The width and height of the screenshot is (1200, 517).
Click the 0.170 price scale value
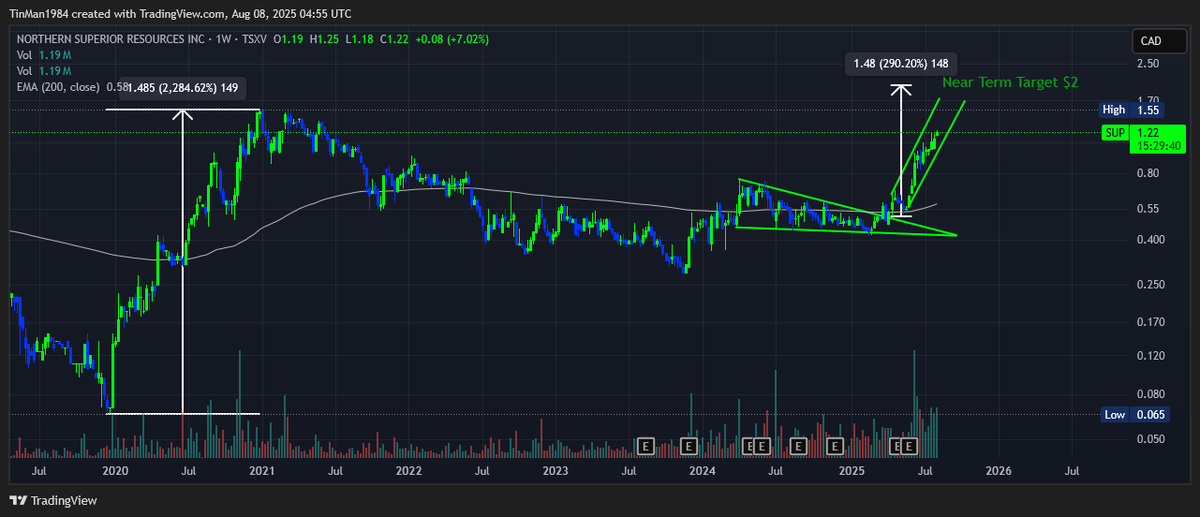[1149, 322]
